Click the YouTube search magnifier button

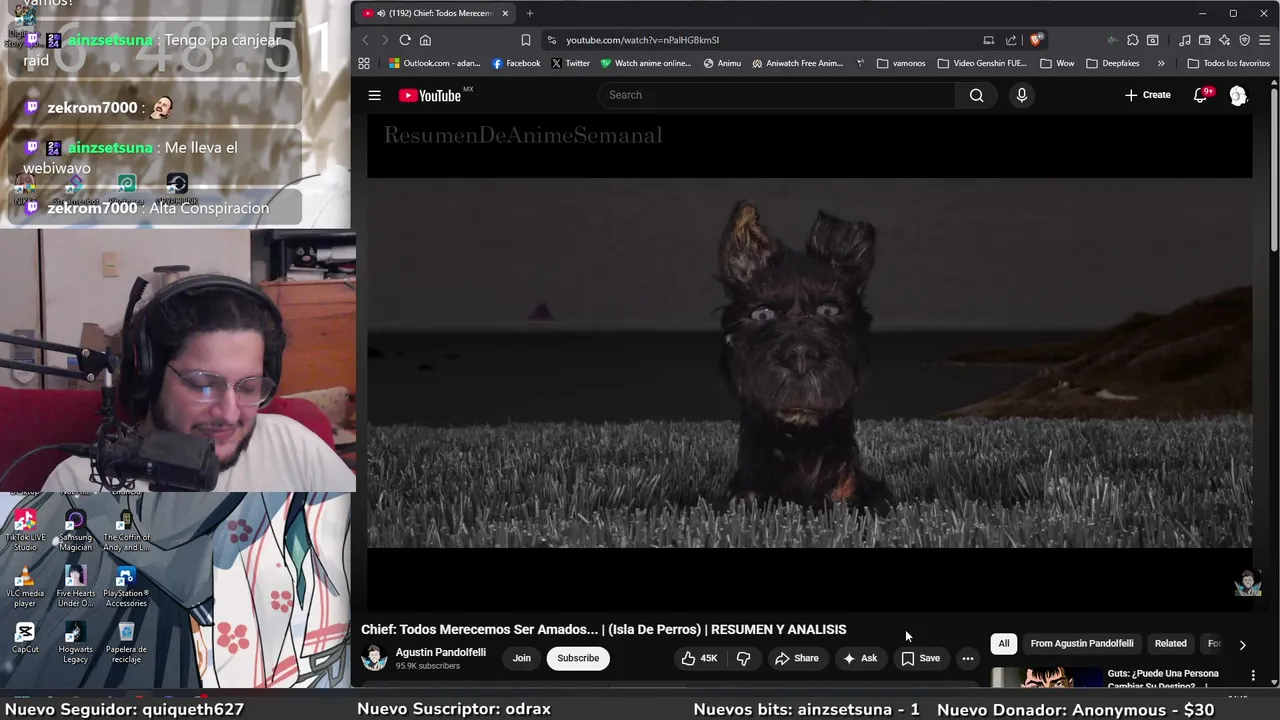[976, 95]
